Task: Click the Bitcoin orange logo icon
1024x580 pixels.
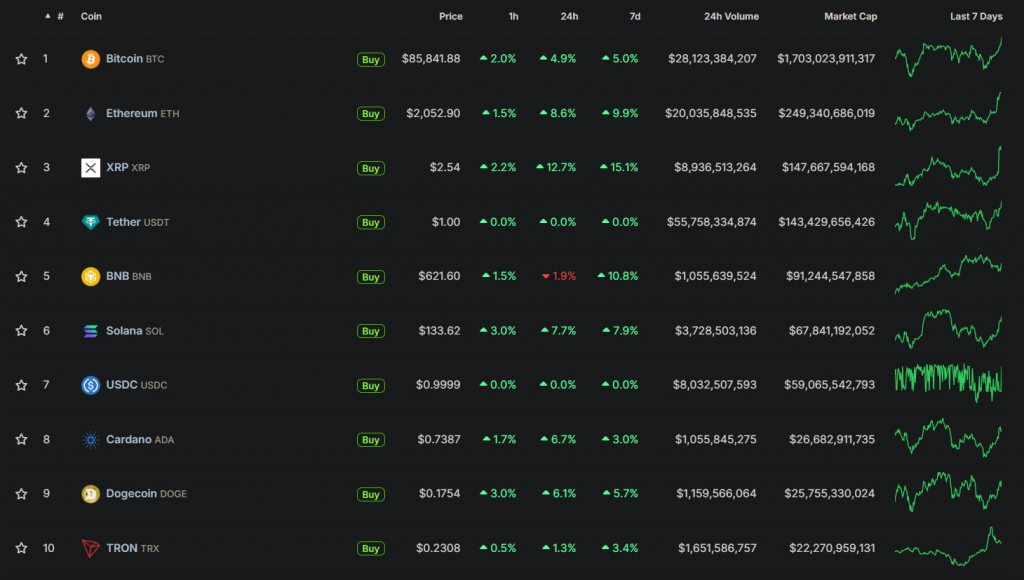Action: (91, 59)
